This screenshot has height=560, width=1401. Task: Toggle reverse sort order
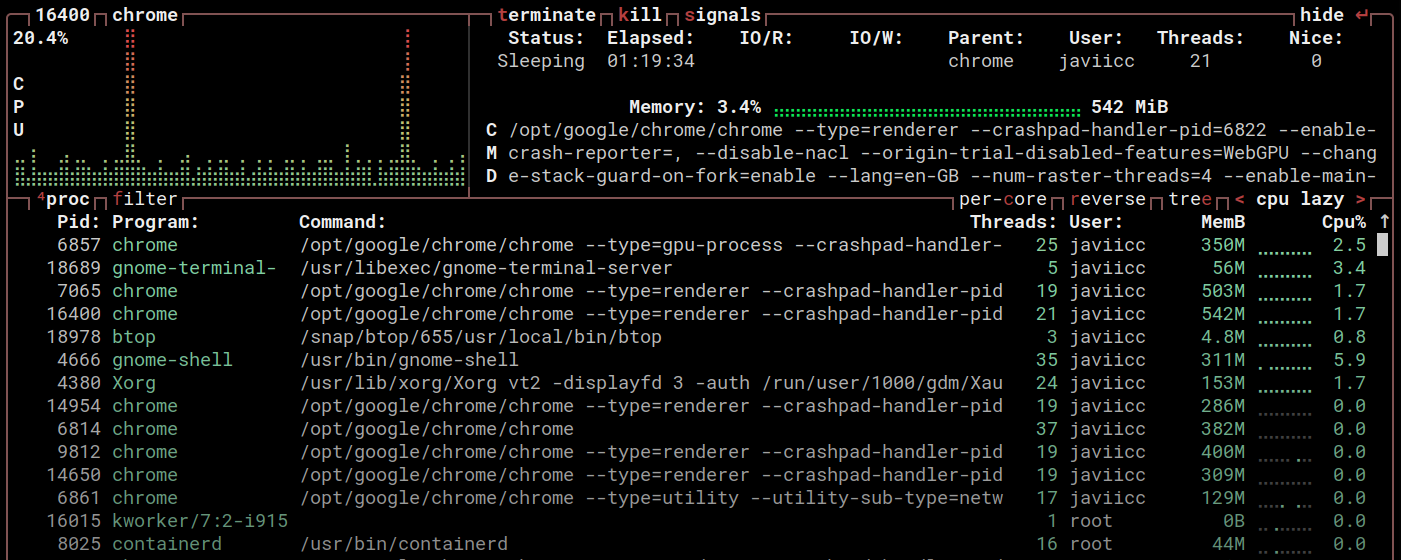coord(1108,199)
